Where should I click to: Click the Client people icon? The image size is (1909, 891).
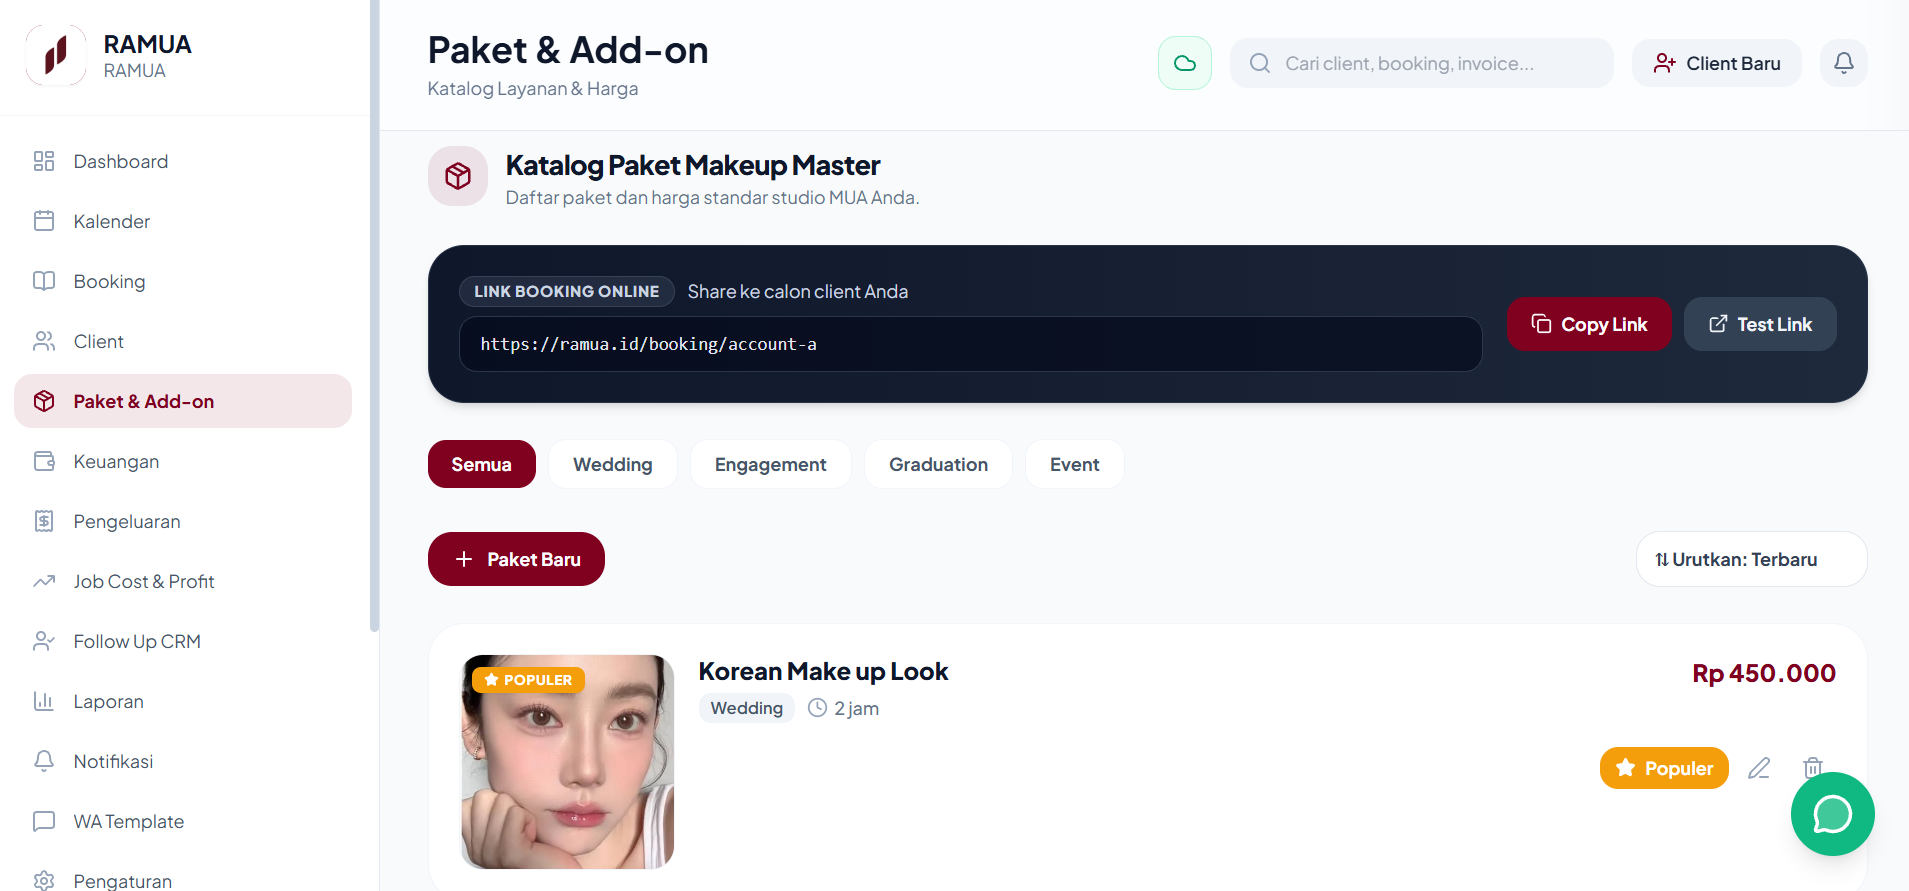44,341
